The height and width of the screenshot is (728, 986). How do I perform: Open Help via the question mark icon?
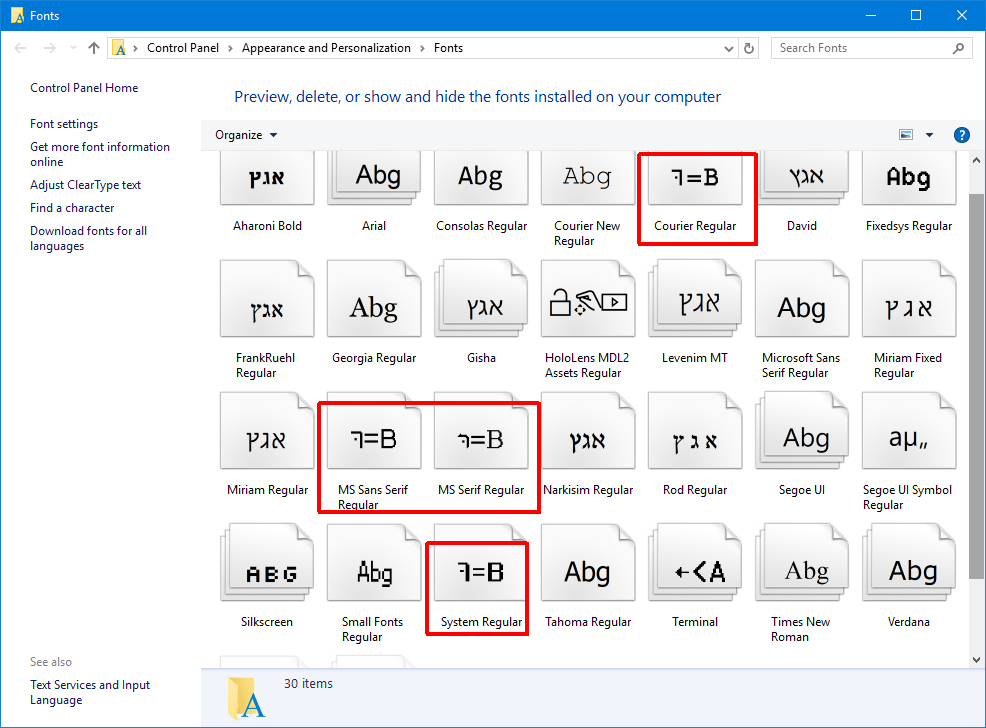(961, 135)
